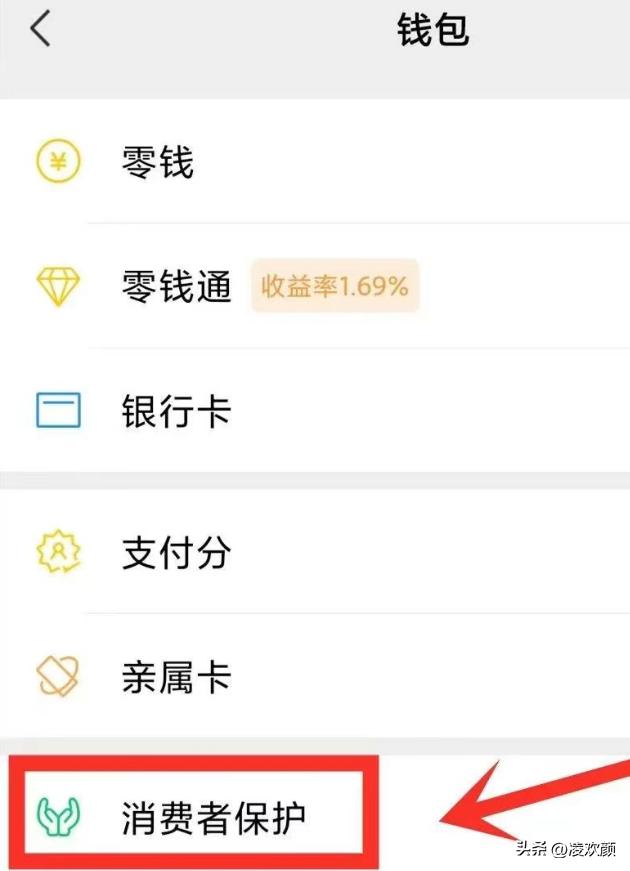Screen dimensions: 630x871
Task: Click the 支付分 badge icon
Action: click(58, 552)
